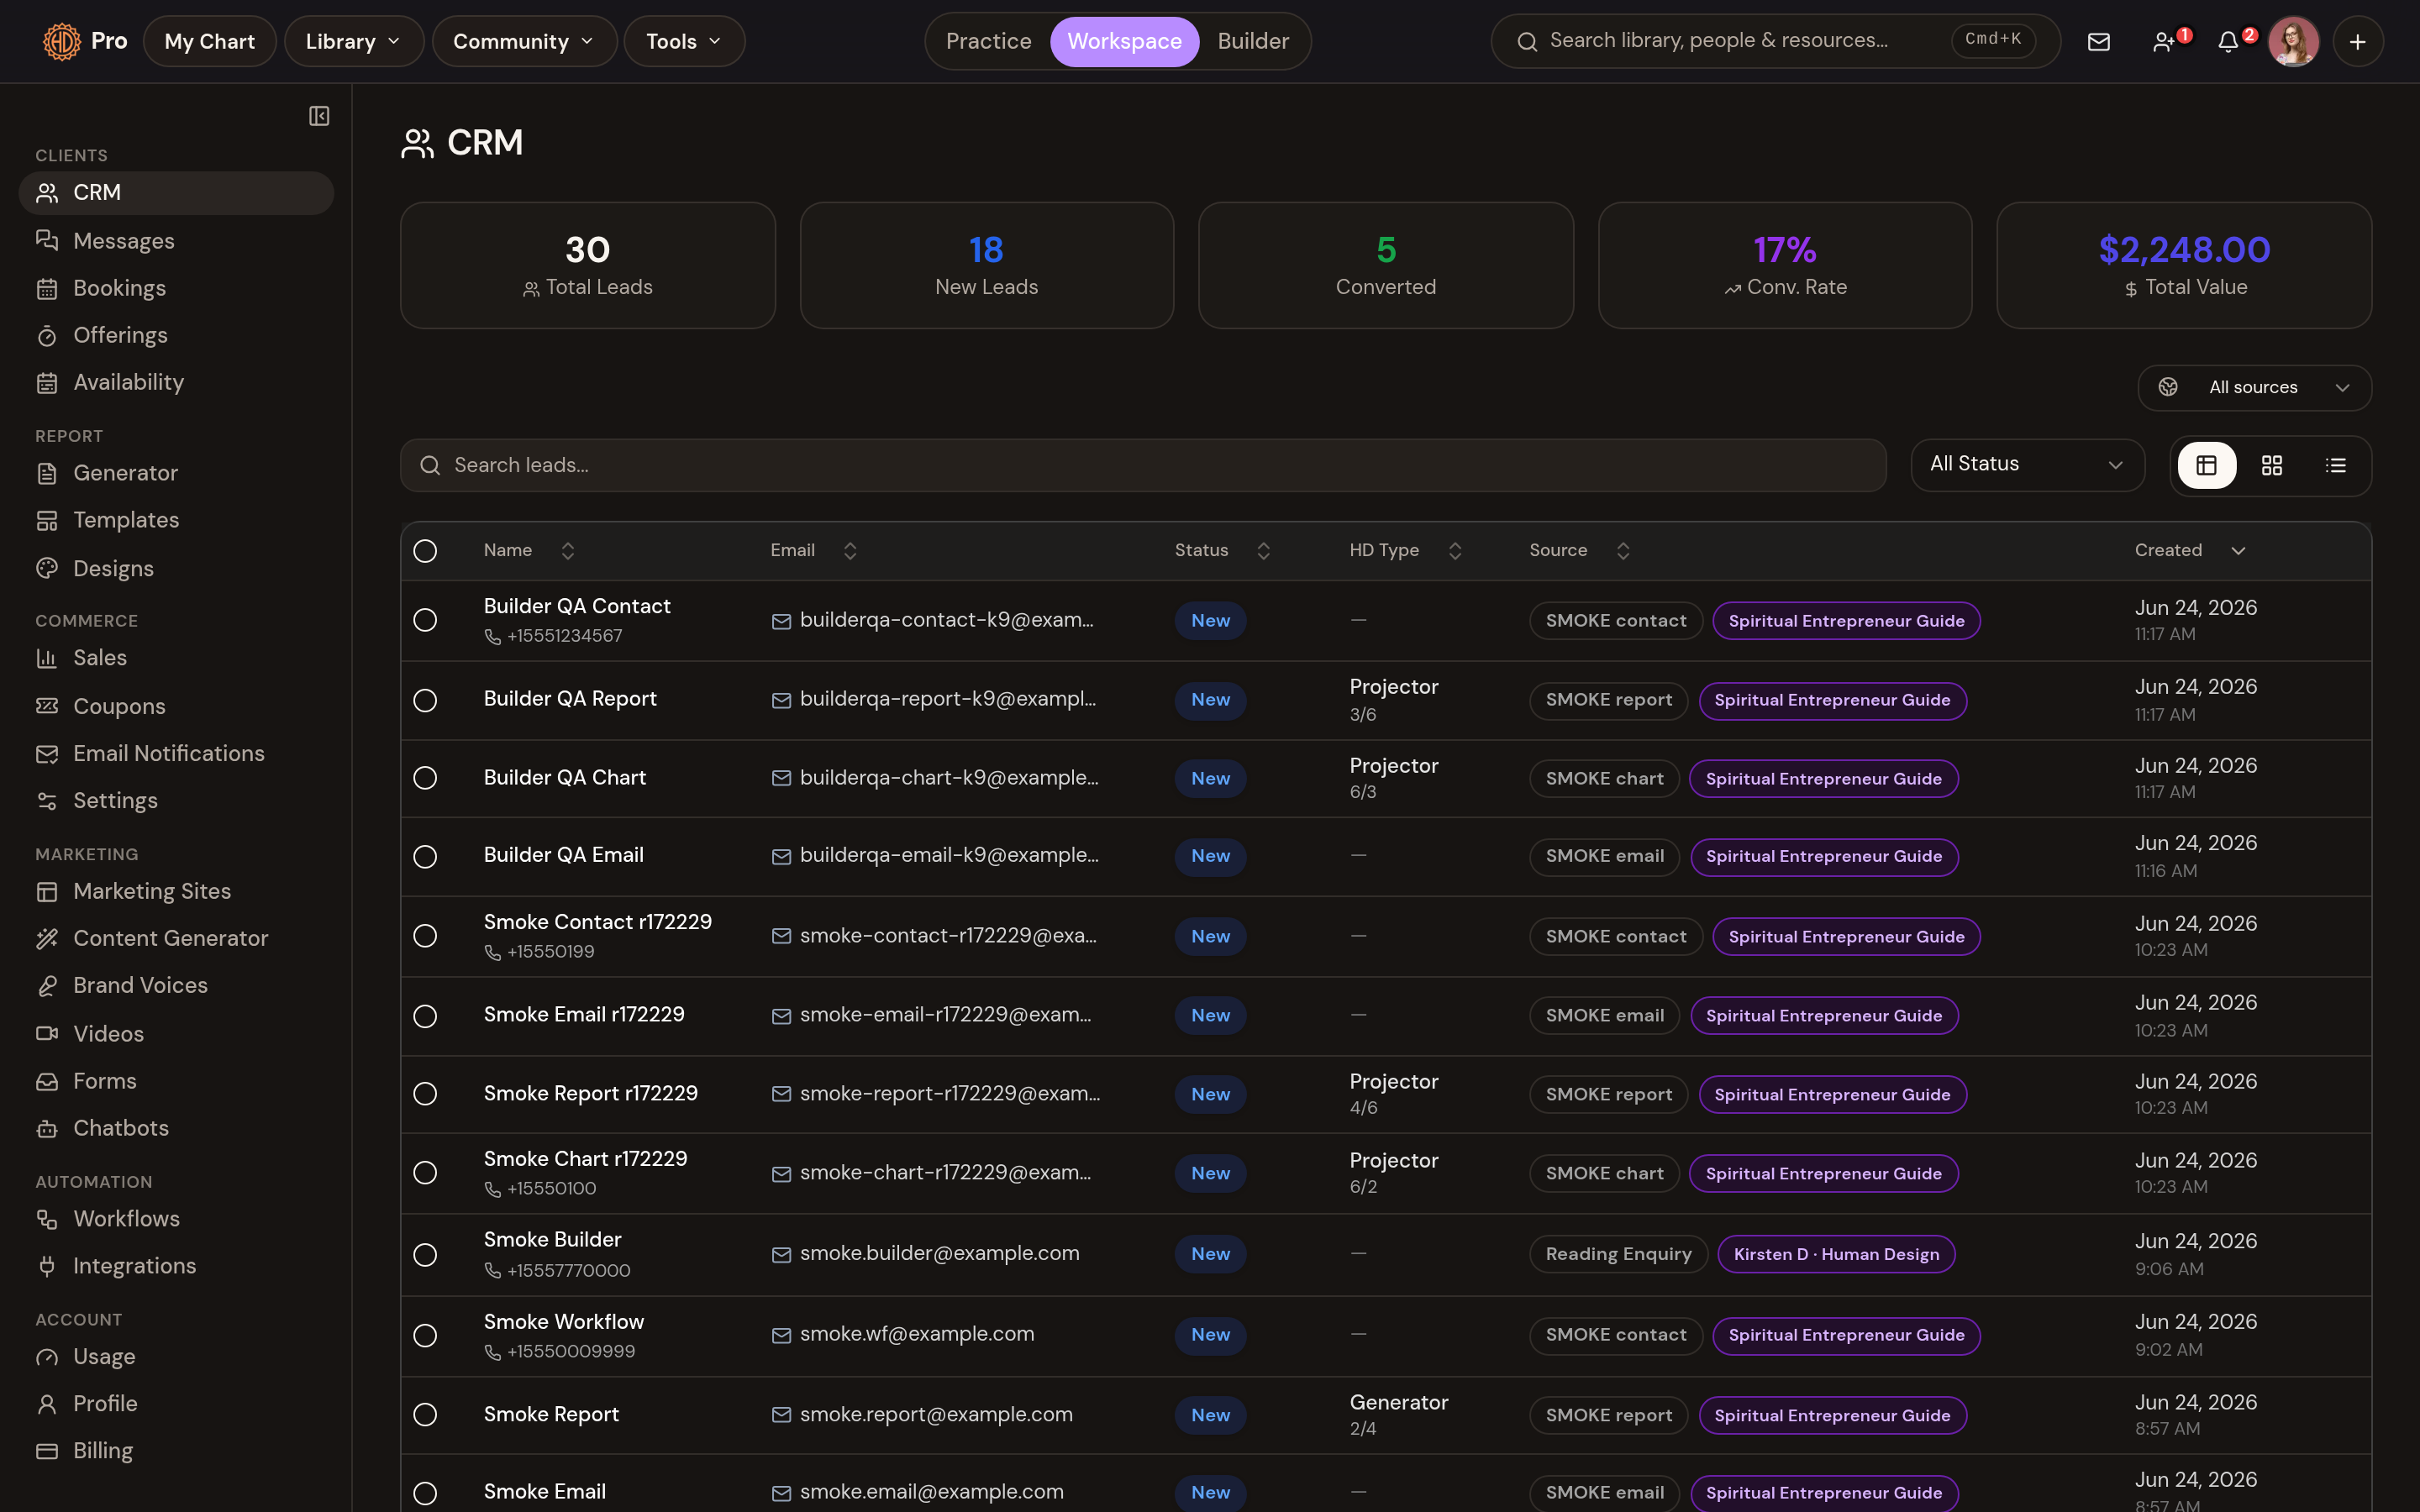The height and width of the screenshot is (1512, 2420).
Task: Click the Reading Enquiry source tag
Action: 1618,1254
